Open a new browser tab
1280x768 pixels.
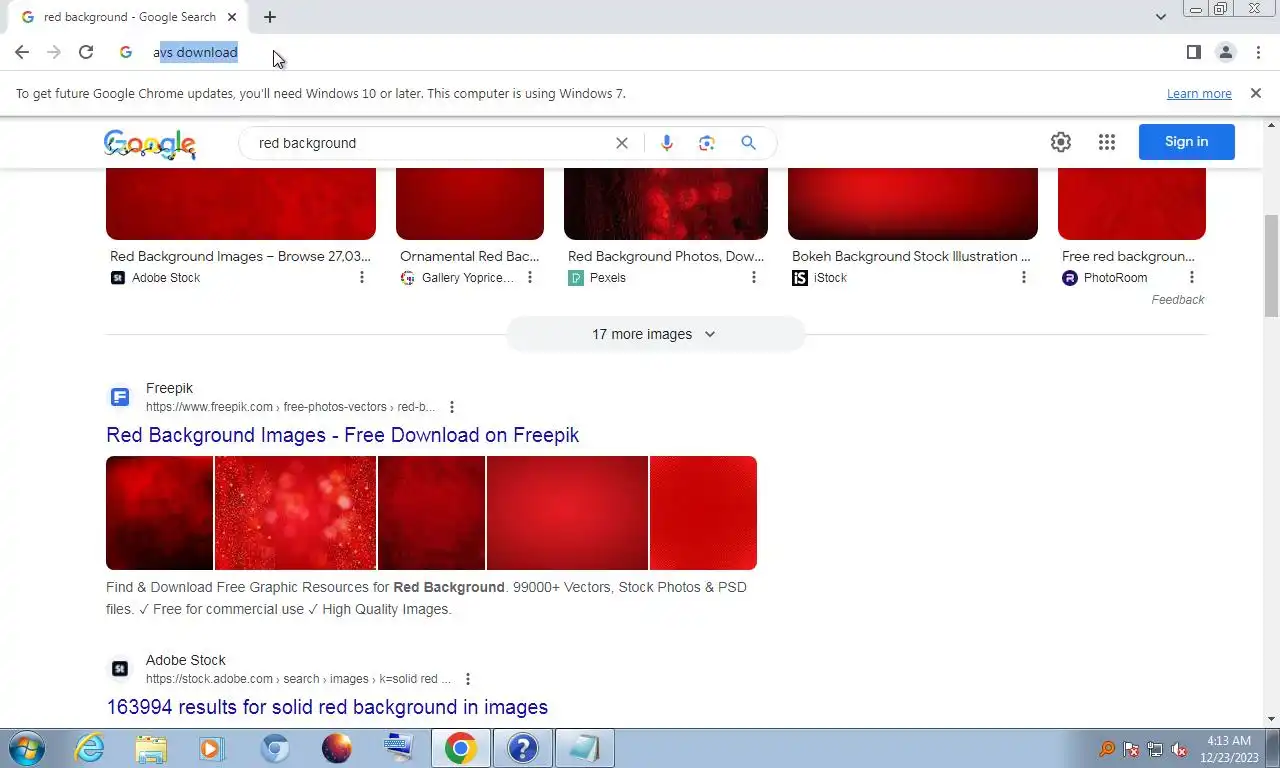coord(270,17)
